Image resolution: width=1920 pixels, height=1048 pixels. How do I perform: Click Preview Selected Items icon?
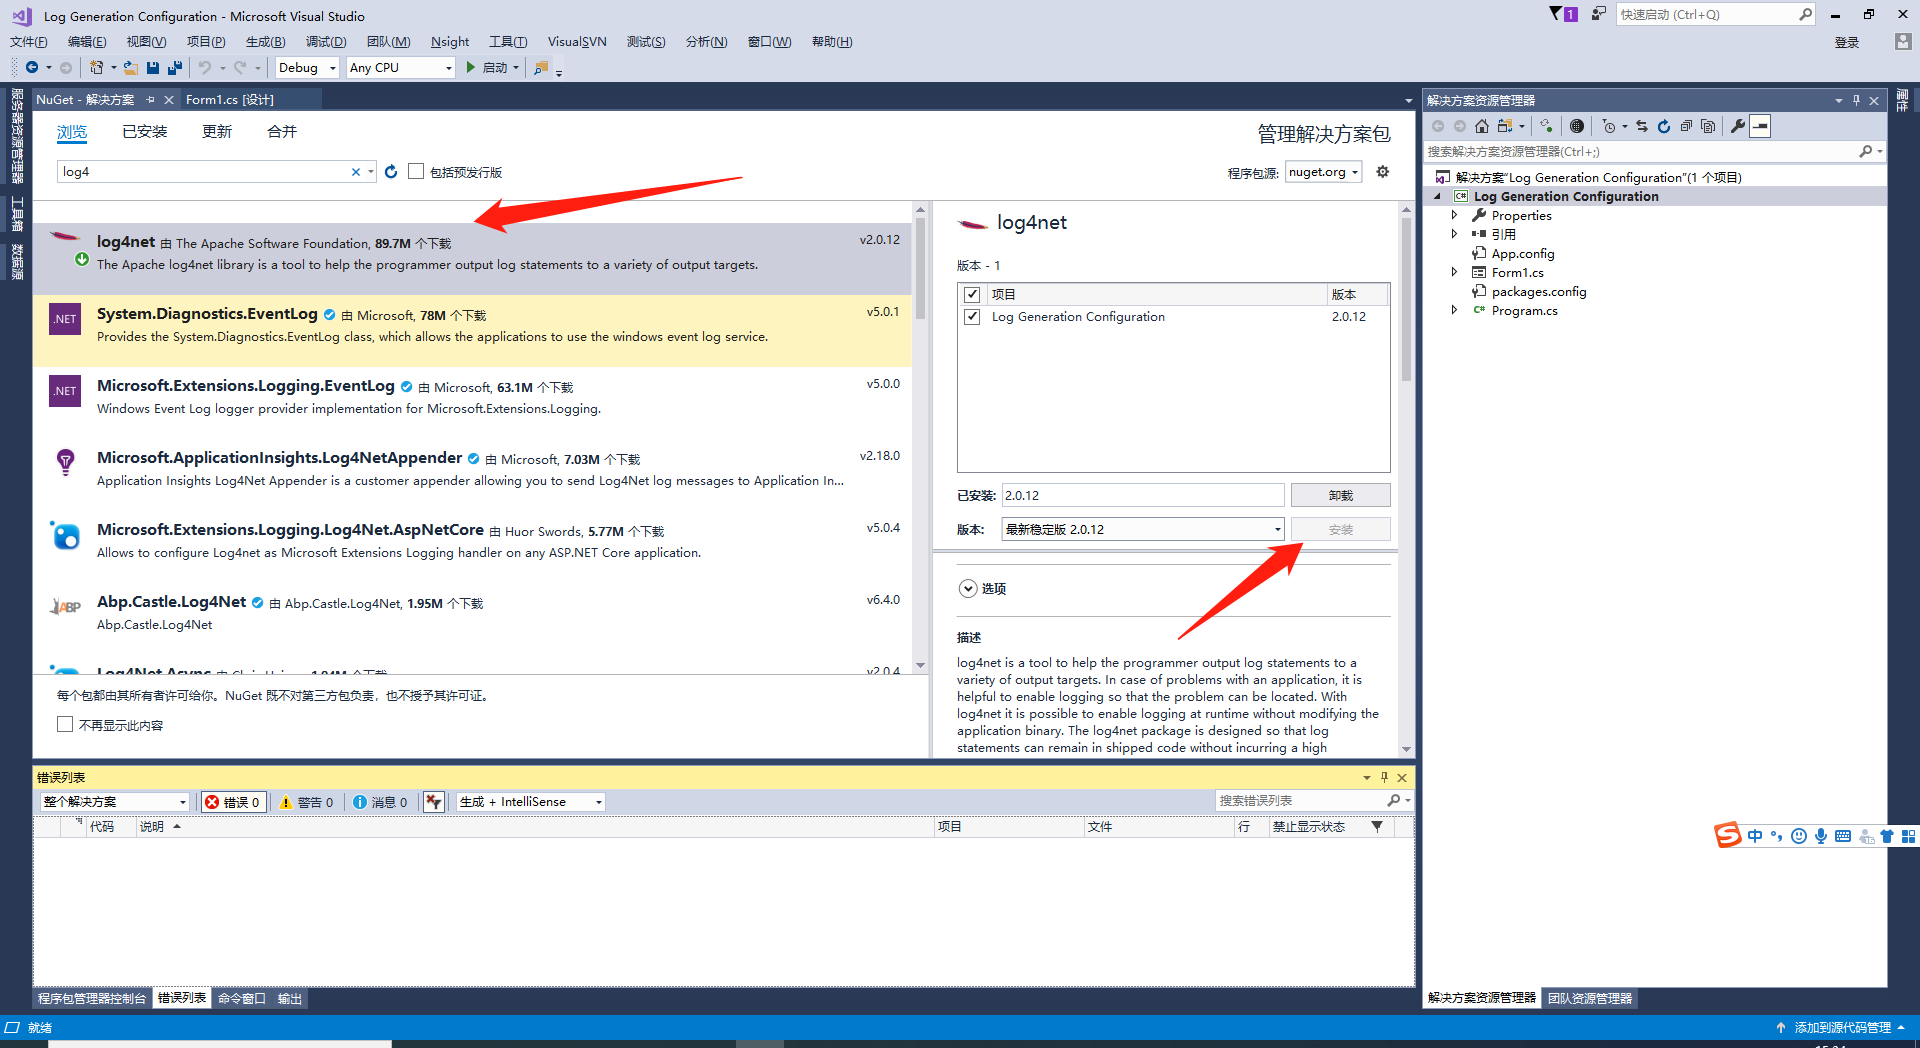point(1761,126)
